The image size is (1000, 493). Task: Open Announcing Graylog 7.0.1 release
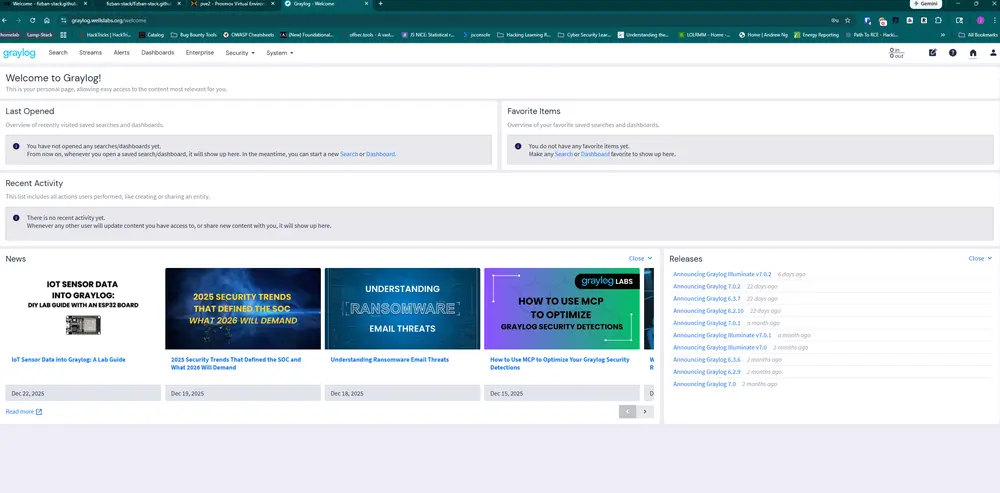pyautogui.click(x=707, y=323)
